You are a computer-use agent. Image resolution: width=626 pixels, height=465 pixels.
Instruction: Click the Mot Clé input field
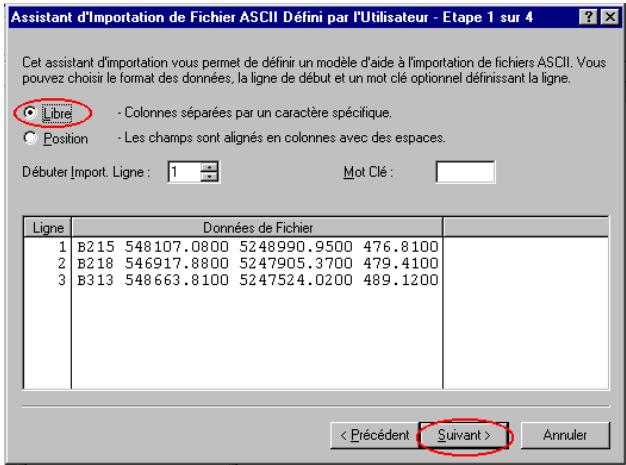click(466, 172)
